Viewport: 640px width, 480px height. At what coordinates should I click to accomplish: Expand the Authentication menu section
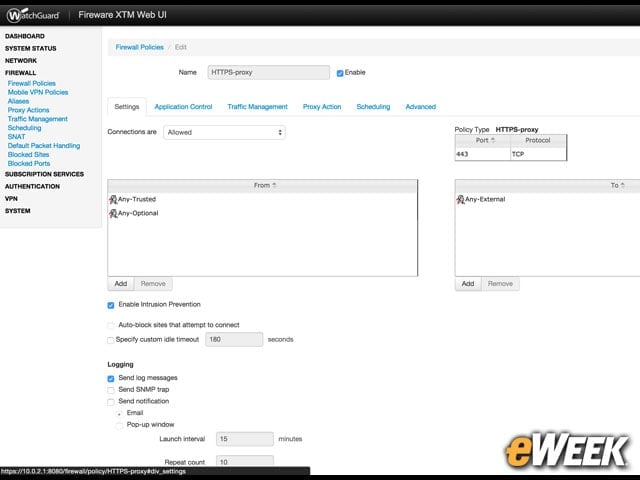[32, 186]
